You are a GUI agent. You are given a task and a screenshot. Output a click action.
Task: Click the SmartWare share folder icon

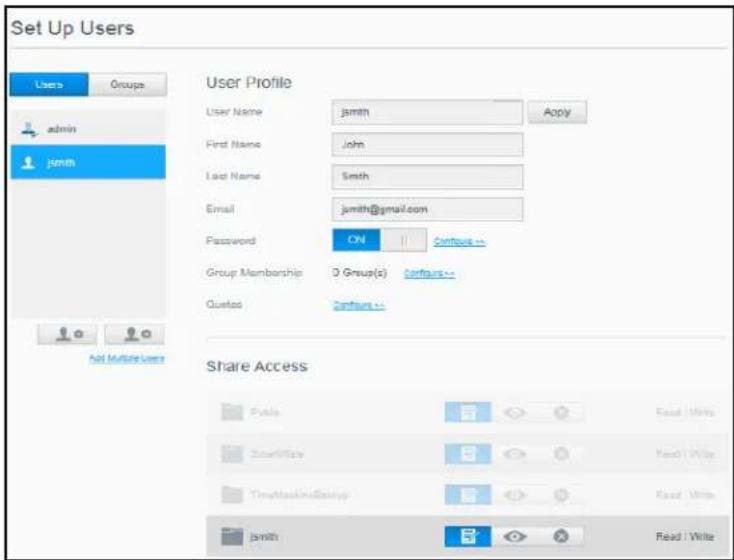pos(232,454)
